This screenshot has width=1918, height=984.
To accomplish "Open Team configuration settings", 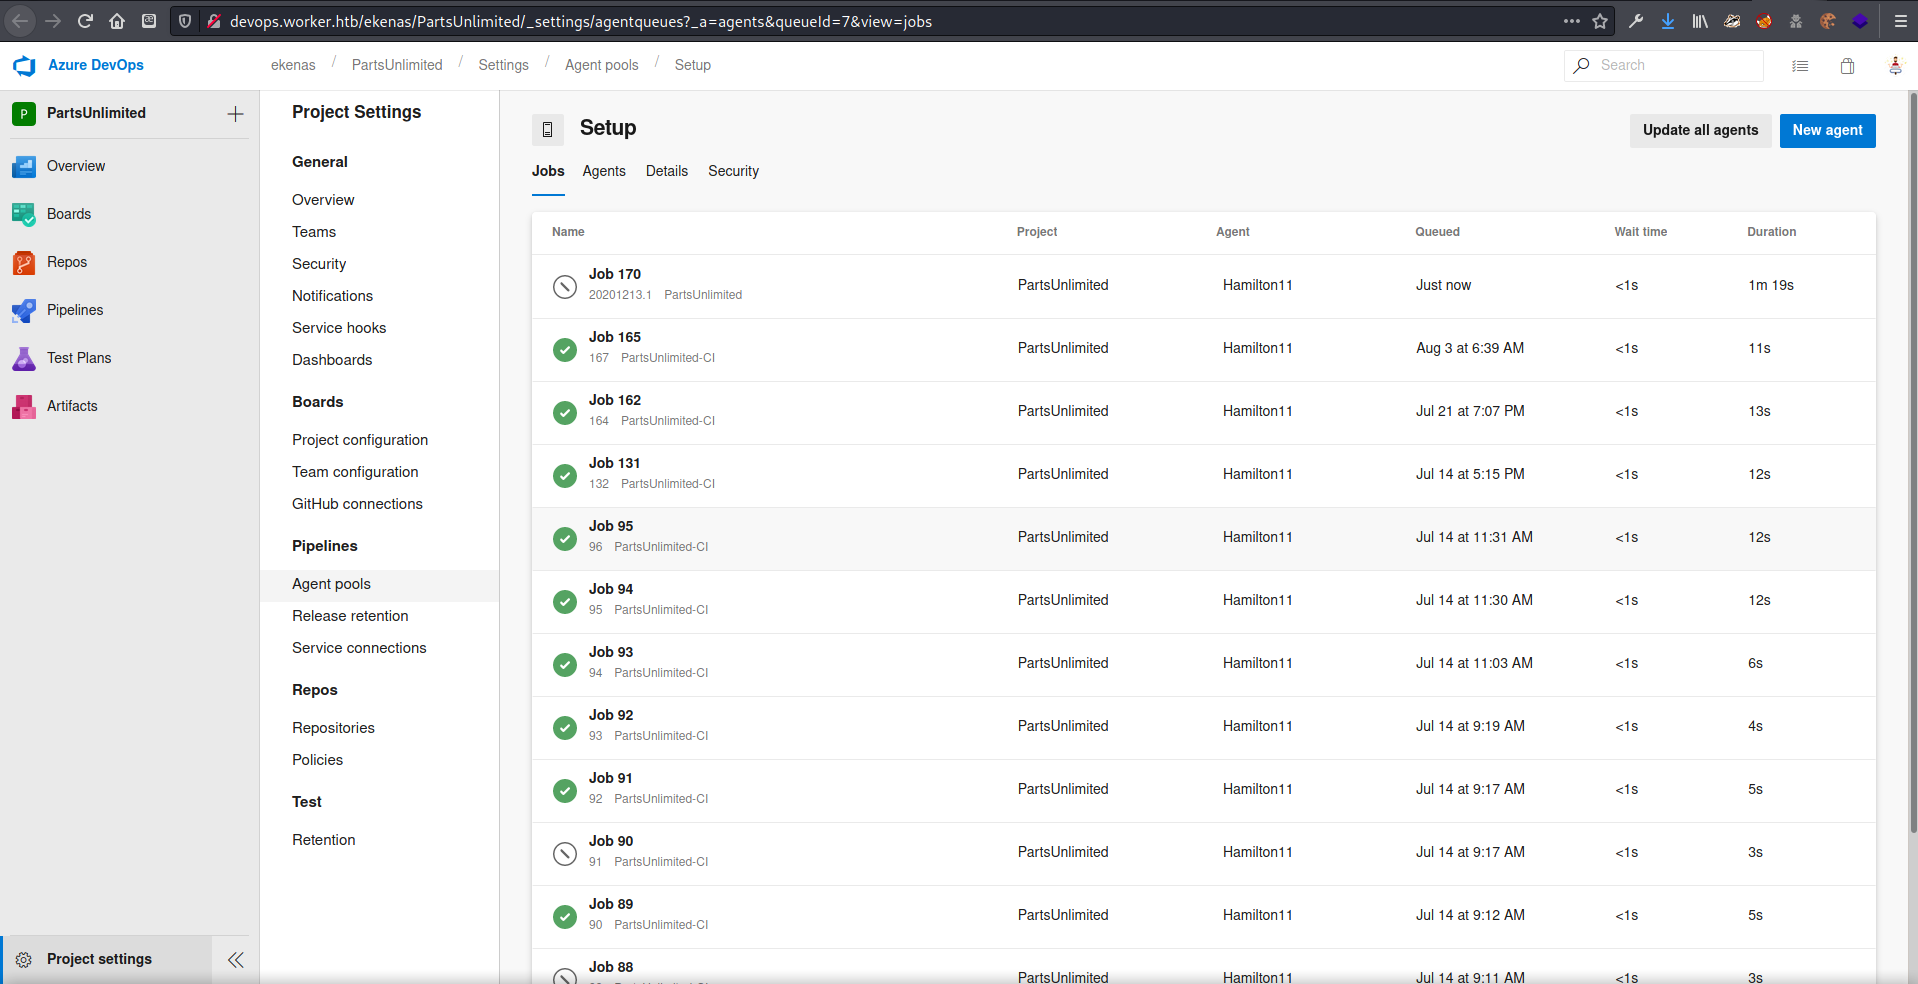I will 355,472.
